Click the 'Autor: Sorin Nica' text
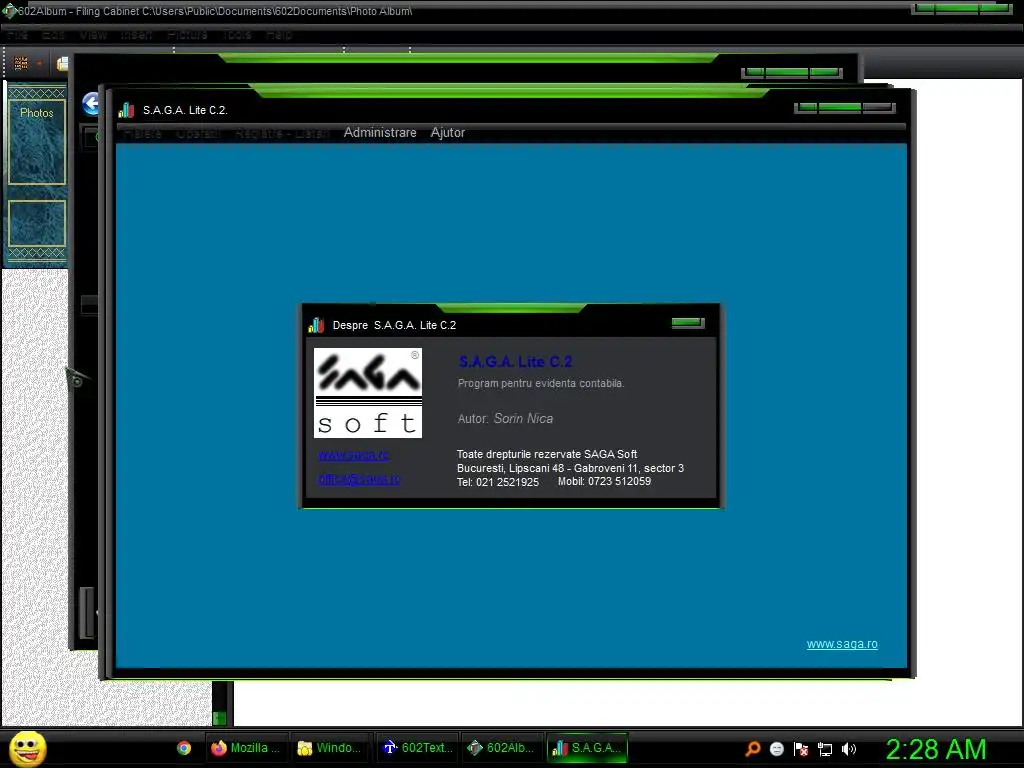1024x768 pixels. pyautogui.click(x=505, y=419)
